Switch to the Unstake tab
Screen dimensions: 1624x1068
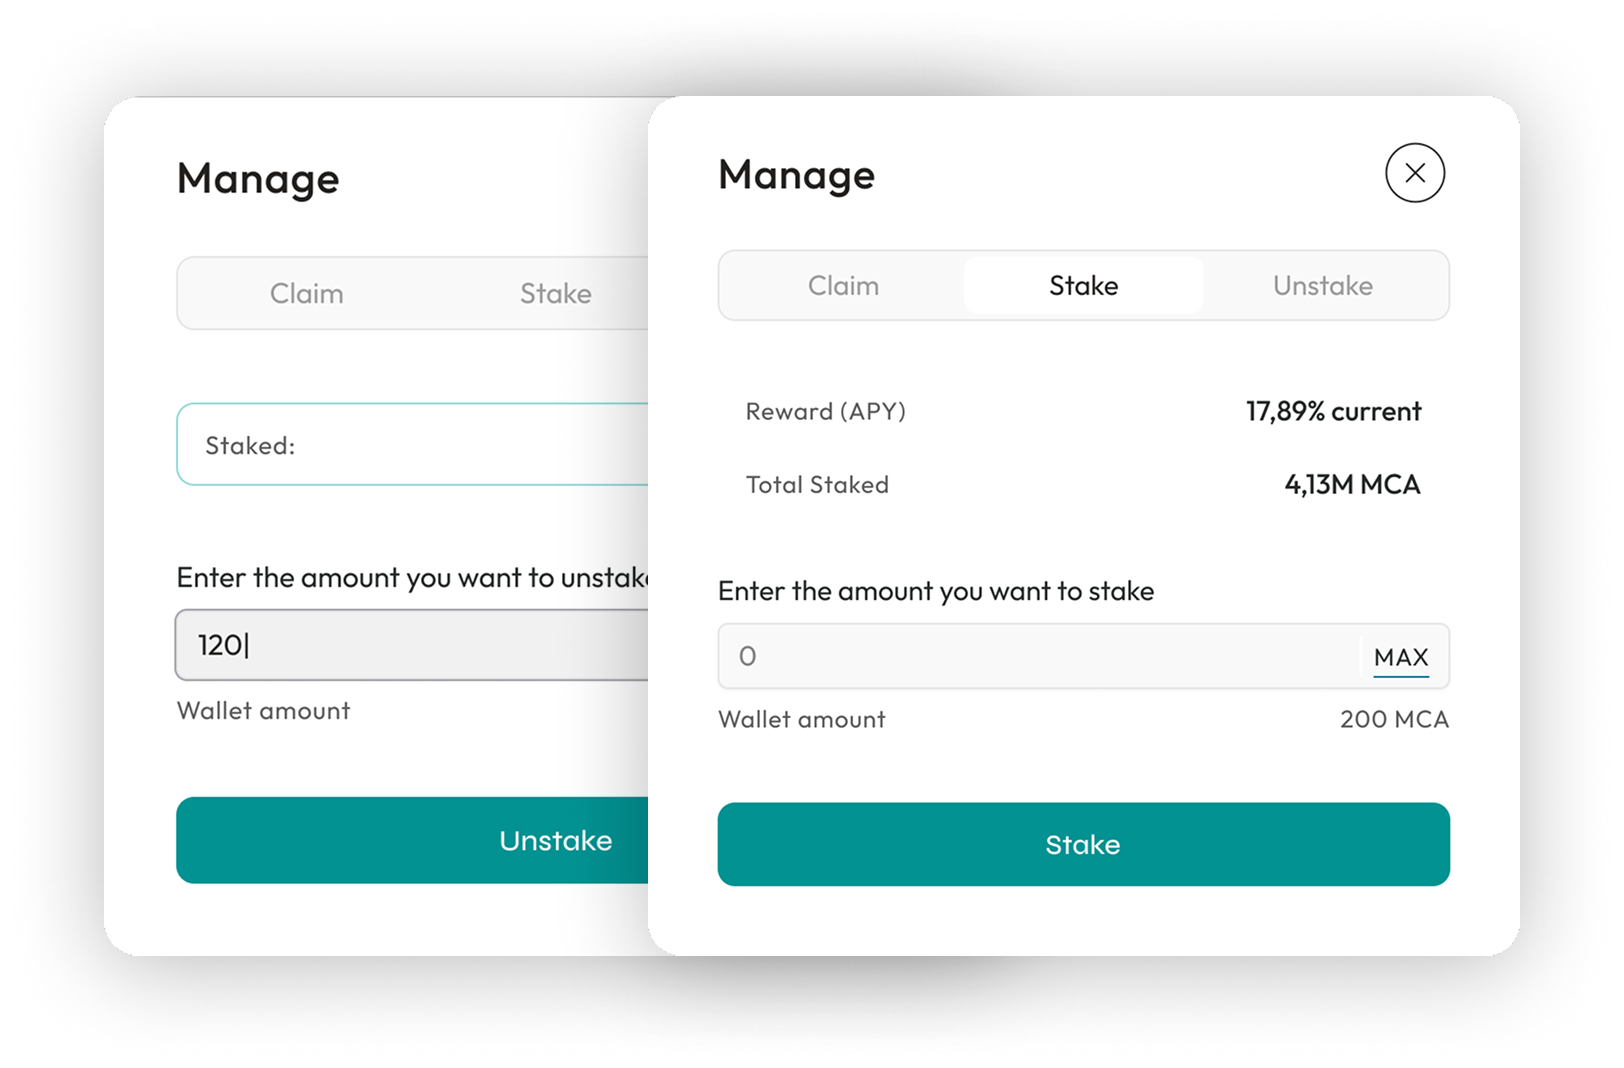1322,286
